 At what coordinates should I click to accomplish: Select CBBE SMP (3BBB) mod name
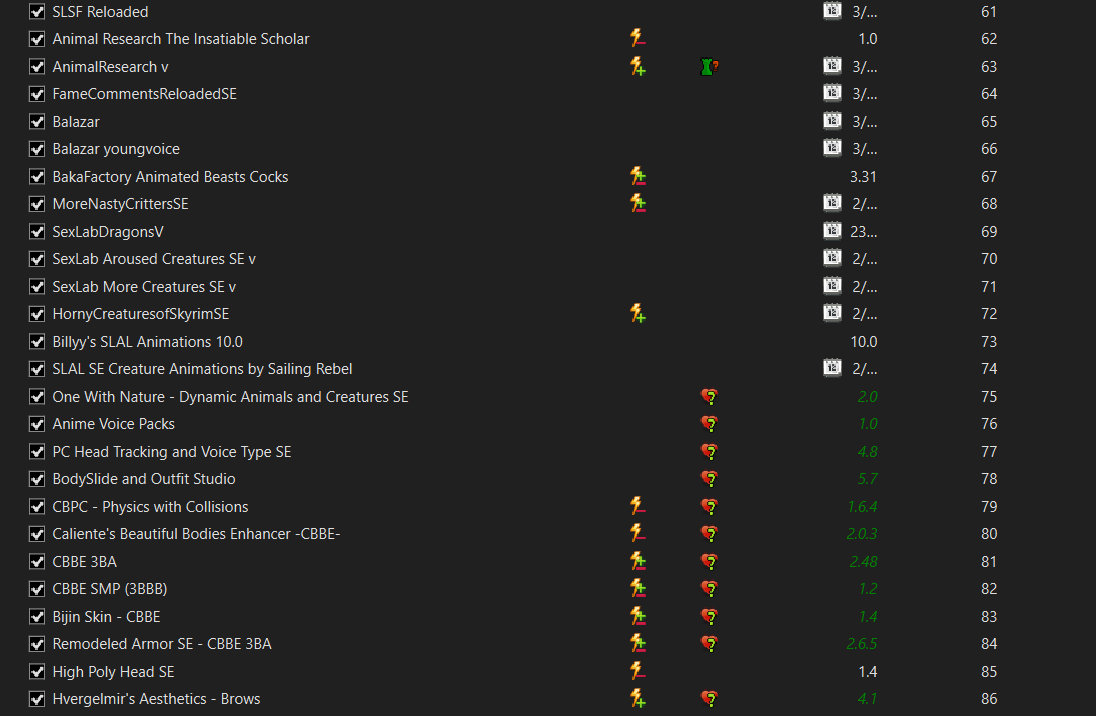click(110, 589)
